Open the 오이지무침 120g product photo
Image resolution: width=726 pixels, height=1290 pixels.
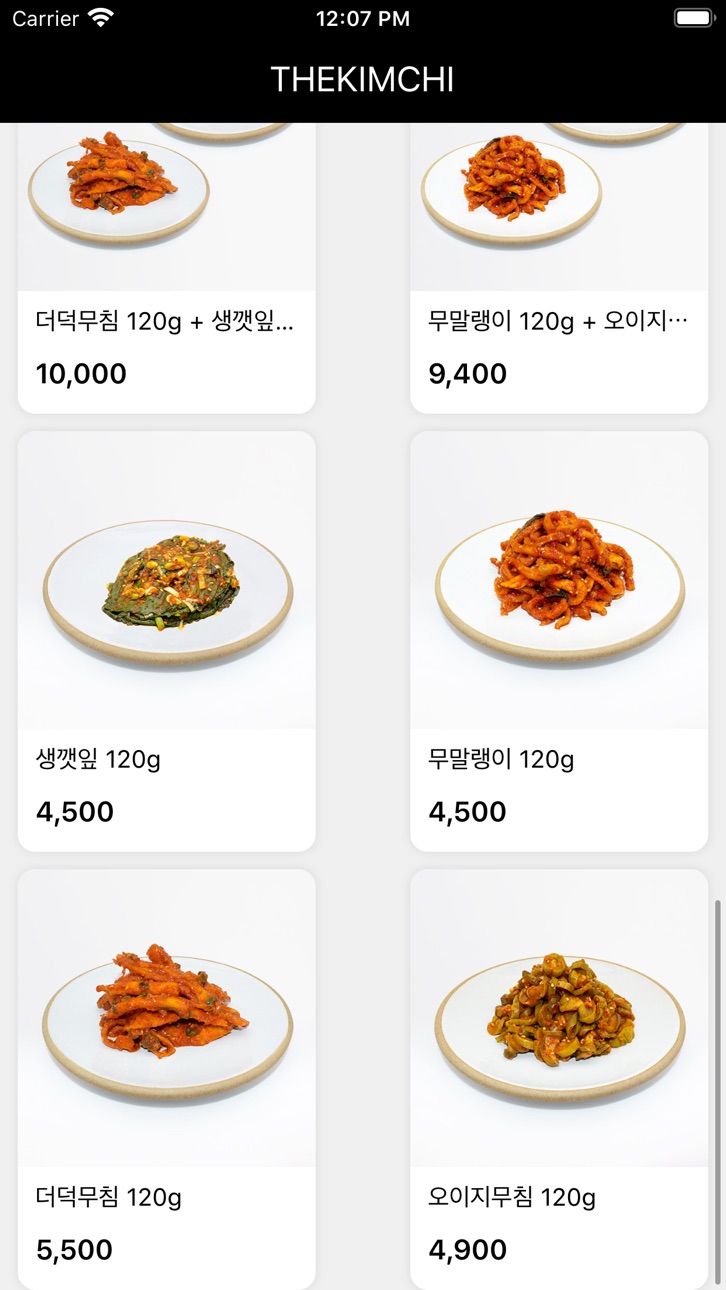pos(559,1018)
